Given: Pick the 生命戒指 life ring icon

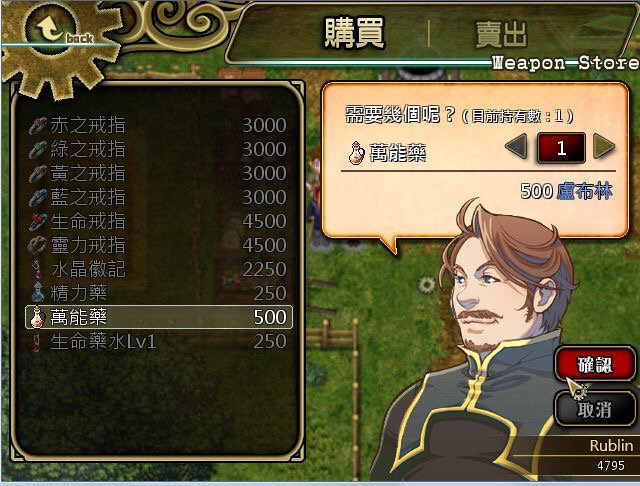Looking at the screenshot, I should [38, 222].
